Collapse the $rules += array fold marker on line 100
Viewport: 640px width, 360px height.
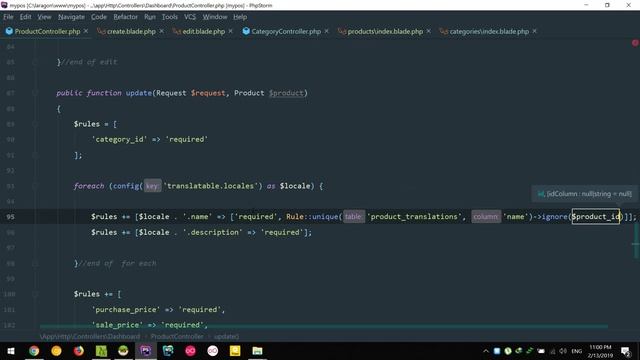tap(35, 294)
